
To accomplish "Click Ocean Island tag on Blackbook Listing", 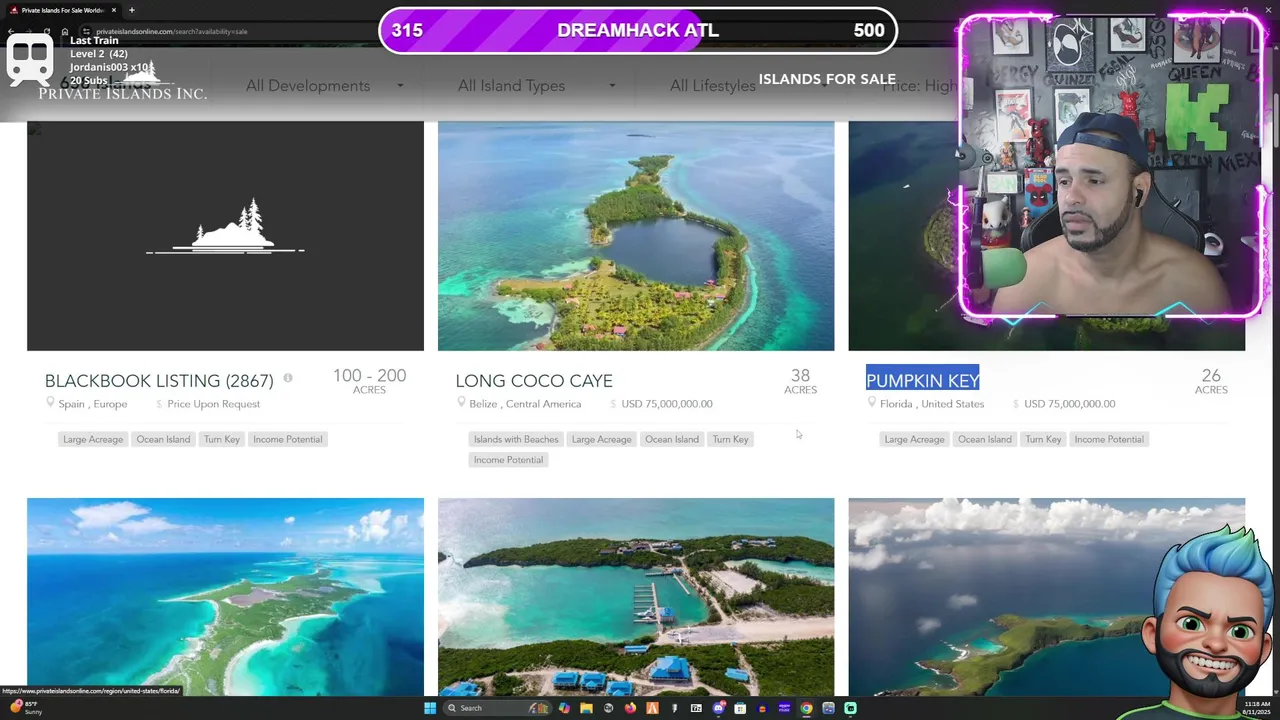I will pos(163,439).
